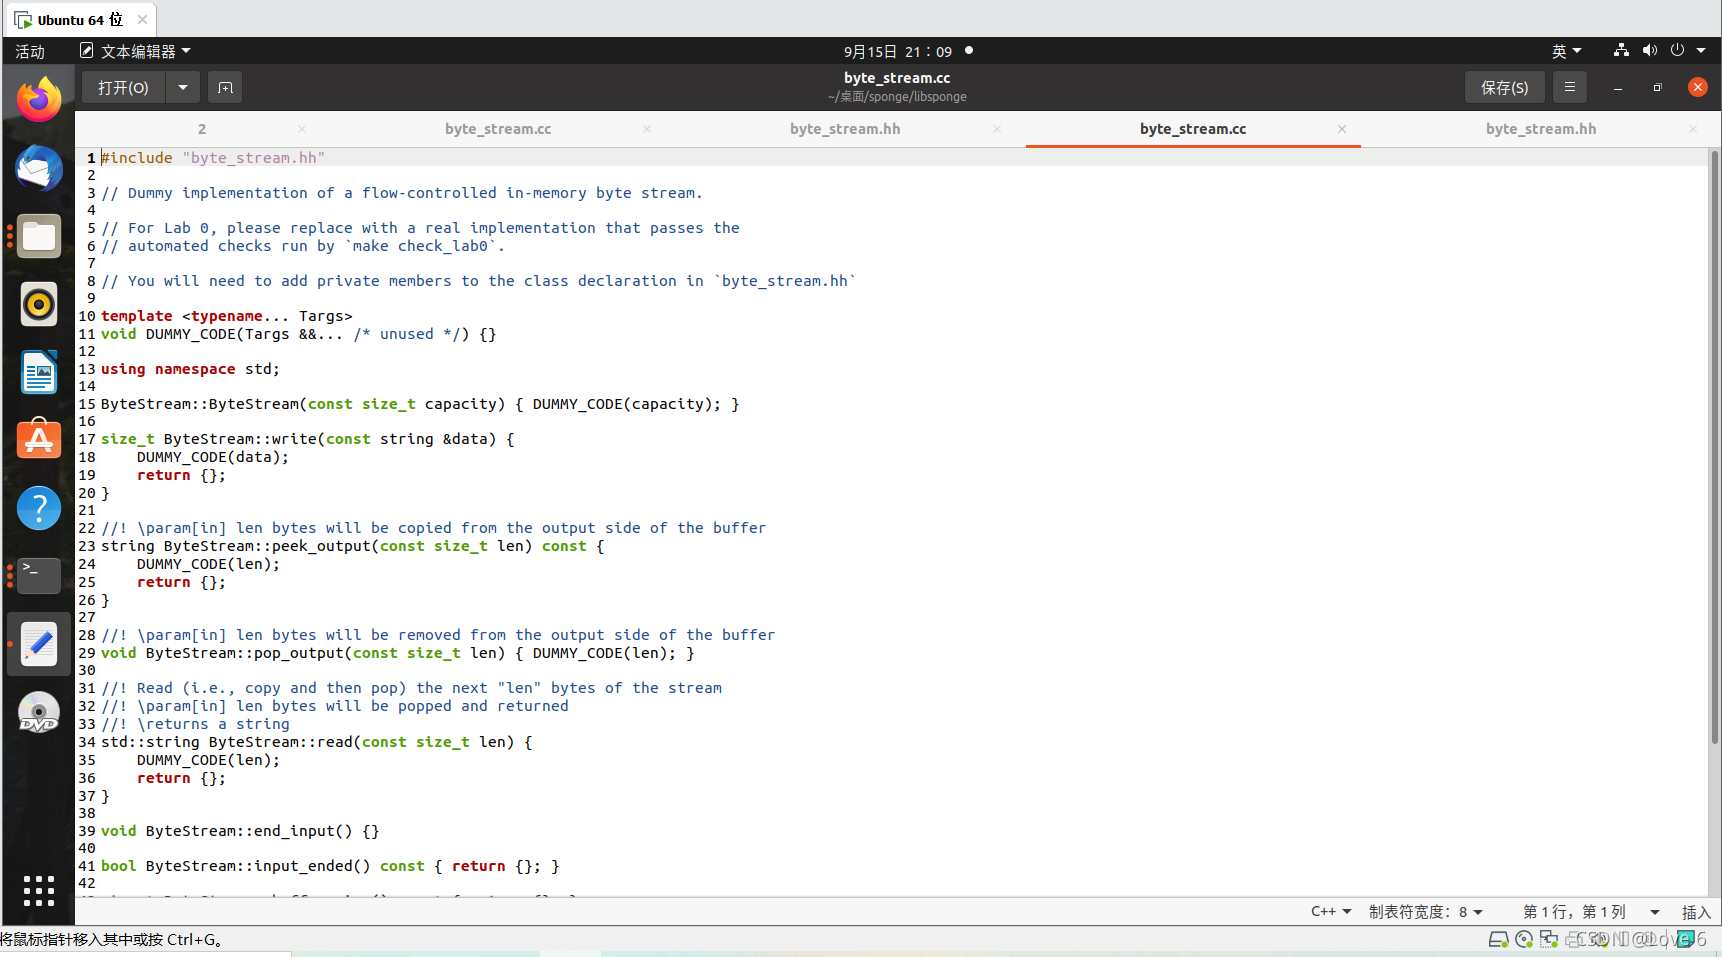1722x957 pixels.
Task: Place cursor on '#include "byte_stream.hh"' line
Action: 213,158
